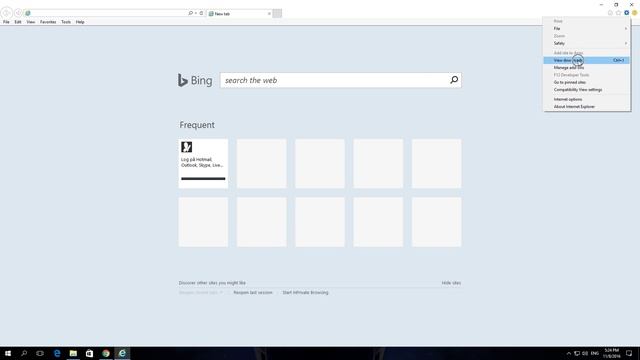Click the Bing search magnifier button
The image size is (640, 360).
pyautogui.click(x=454, y=80)
